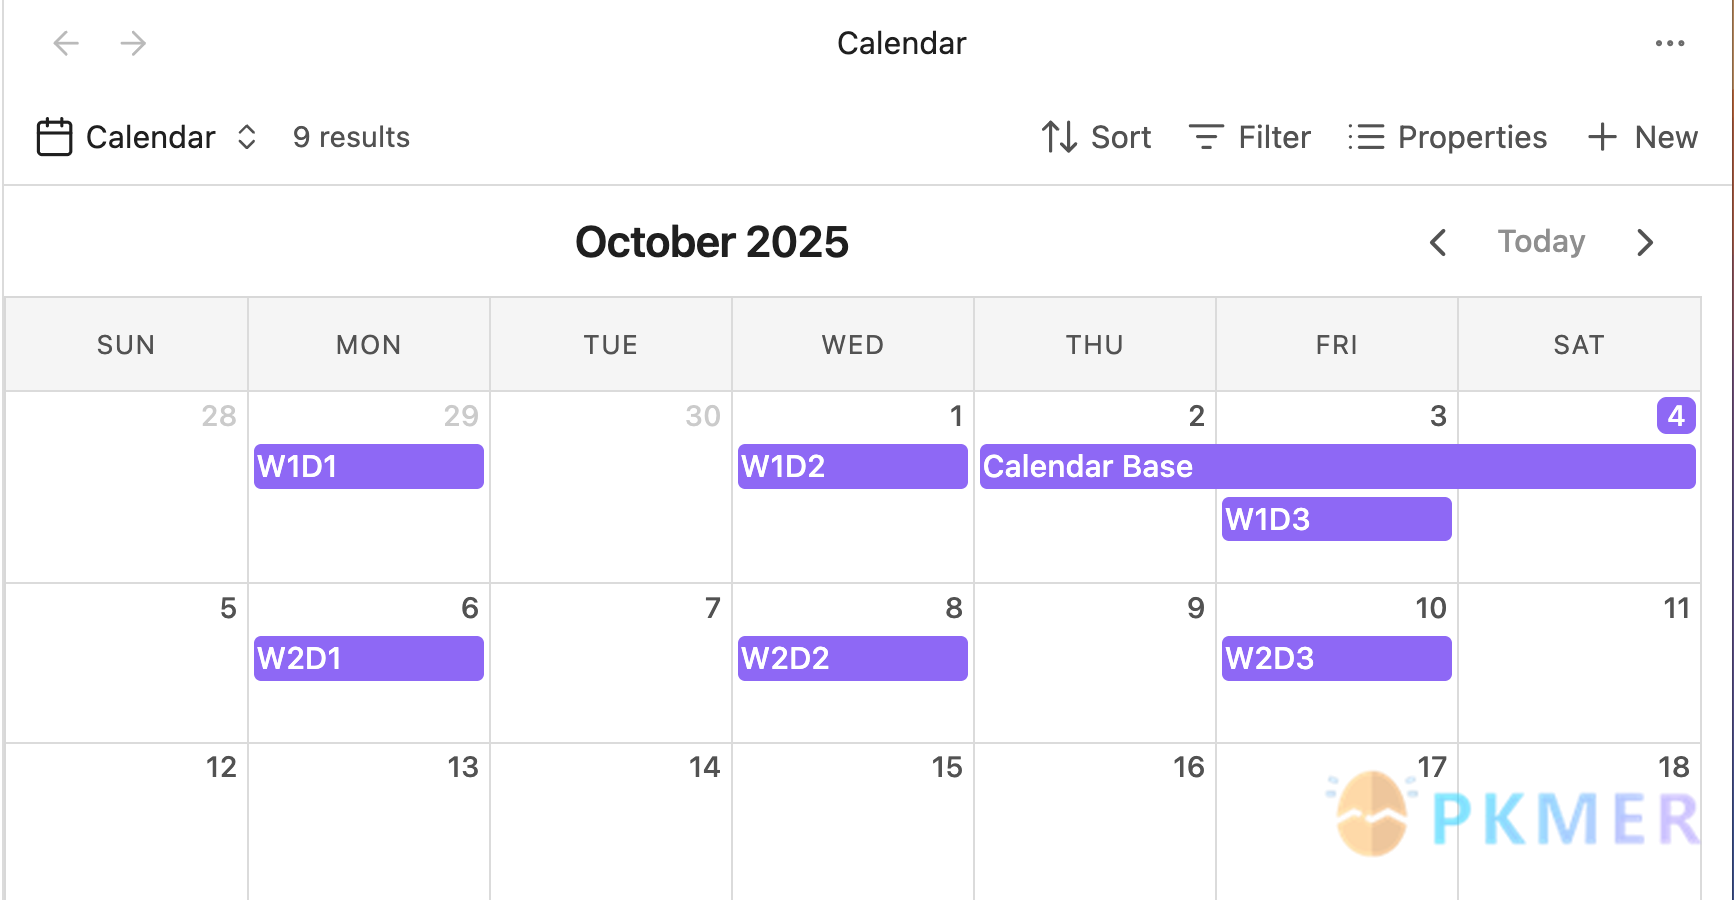This screenshot has height=900, width=1734.
Task: Click the New button to add an entry
Action: point(1666,137)
